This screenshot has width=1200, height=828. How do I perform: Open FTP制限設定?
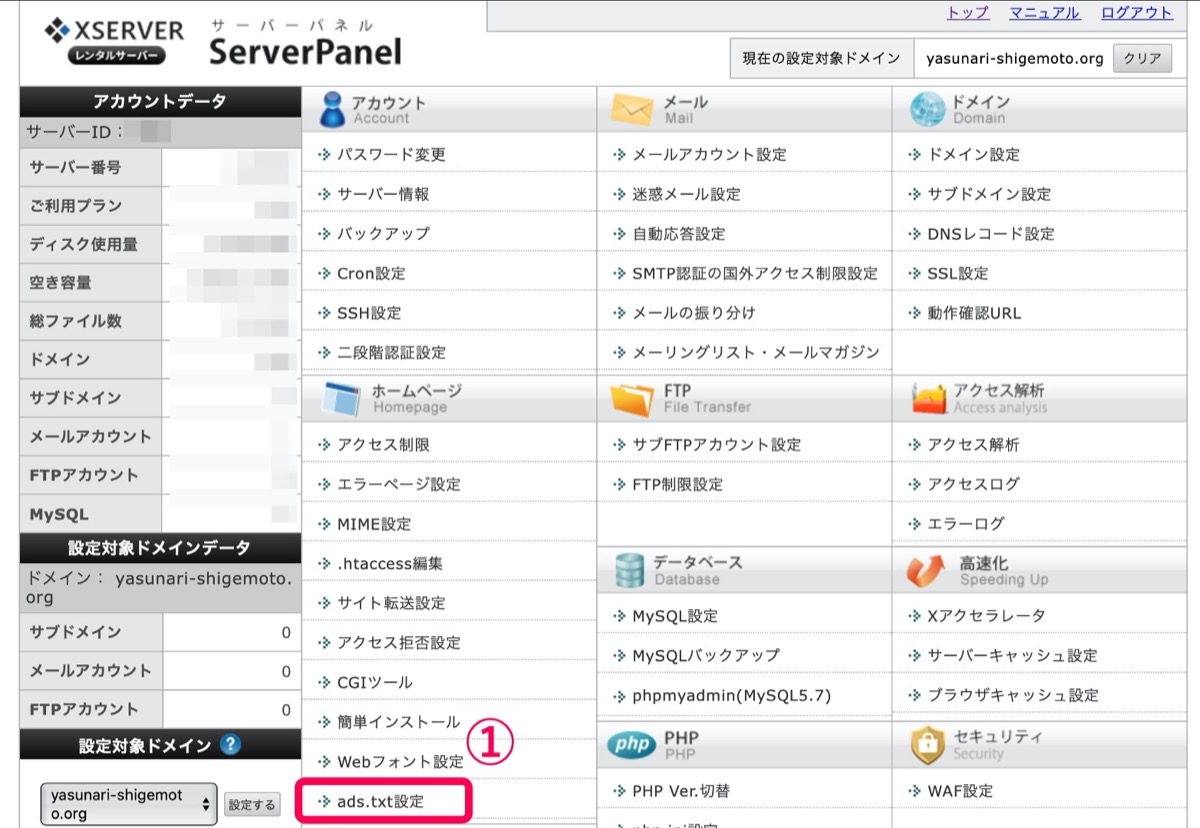(x=677, y=484)
